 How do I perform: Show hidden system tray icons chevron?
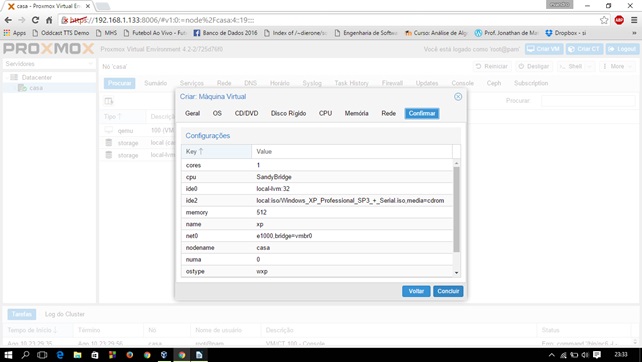552,355
